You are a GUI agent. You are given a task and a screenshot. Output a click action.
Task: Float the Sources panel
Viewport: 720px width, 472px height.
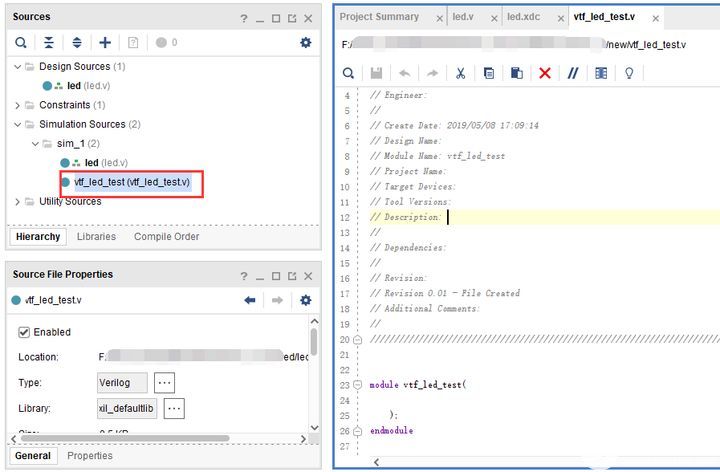[292, 18]
